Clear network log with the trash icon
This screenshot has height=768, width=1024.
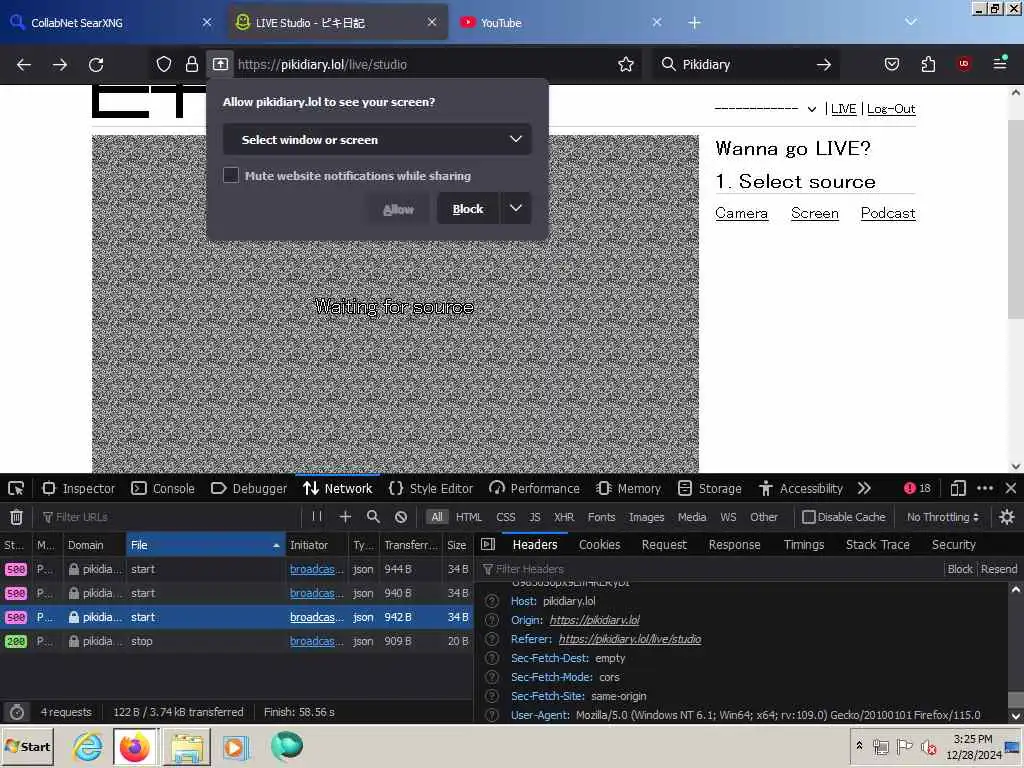pyautogui.click(x=16, y=517)
